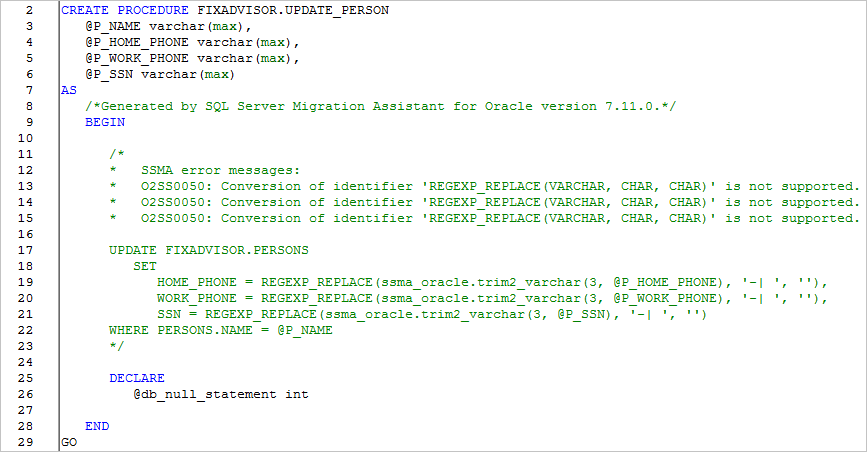Click line number 29 in the gutter
The height and width of the screenshot is (452, 867).
(x=25, y=443)
